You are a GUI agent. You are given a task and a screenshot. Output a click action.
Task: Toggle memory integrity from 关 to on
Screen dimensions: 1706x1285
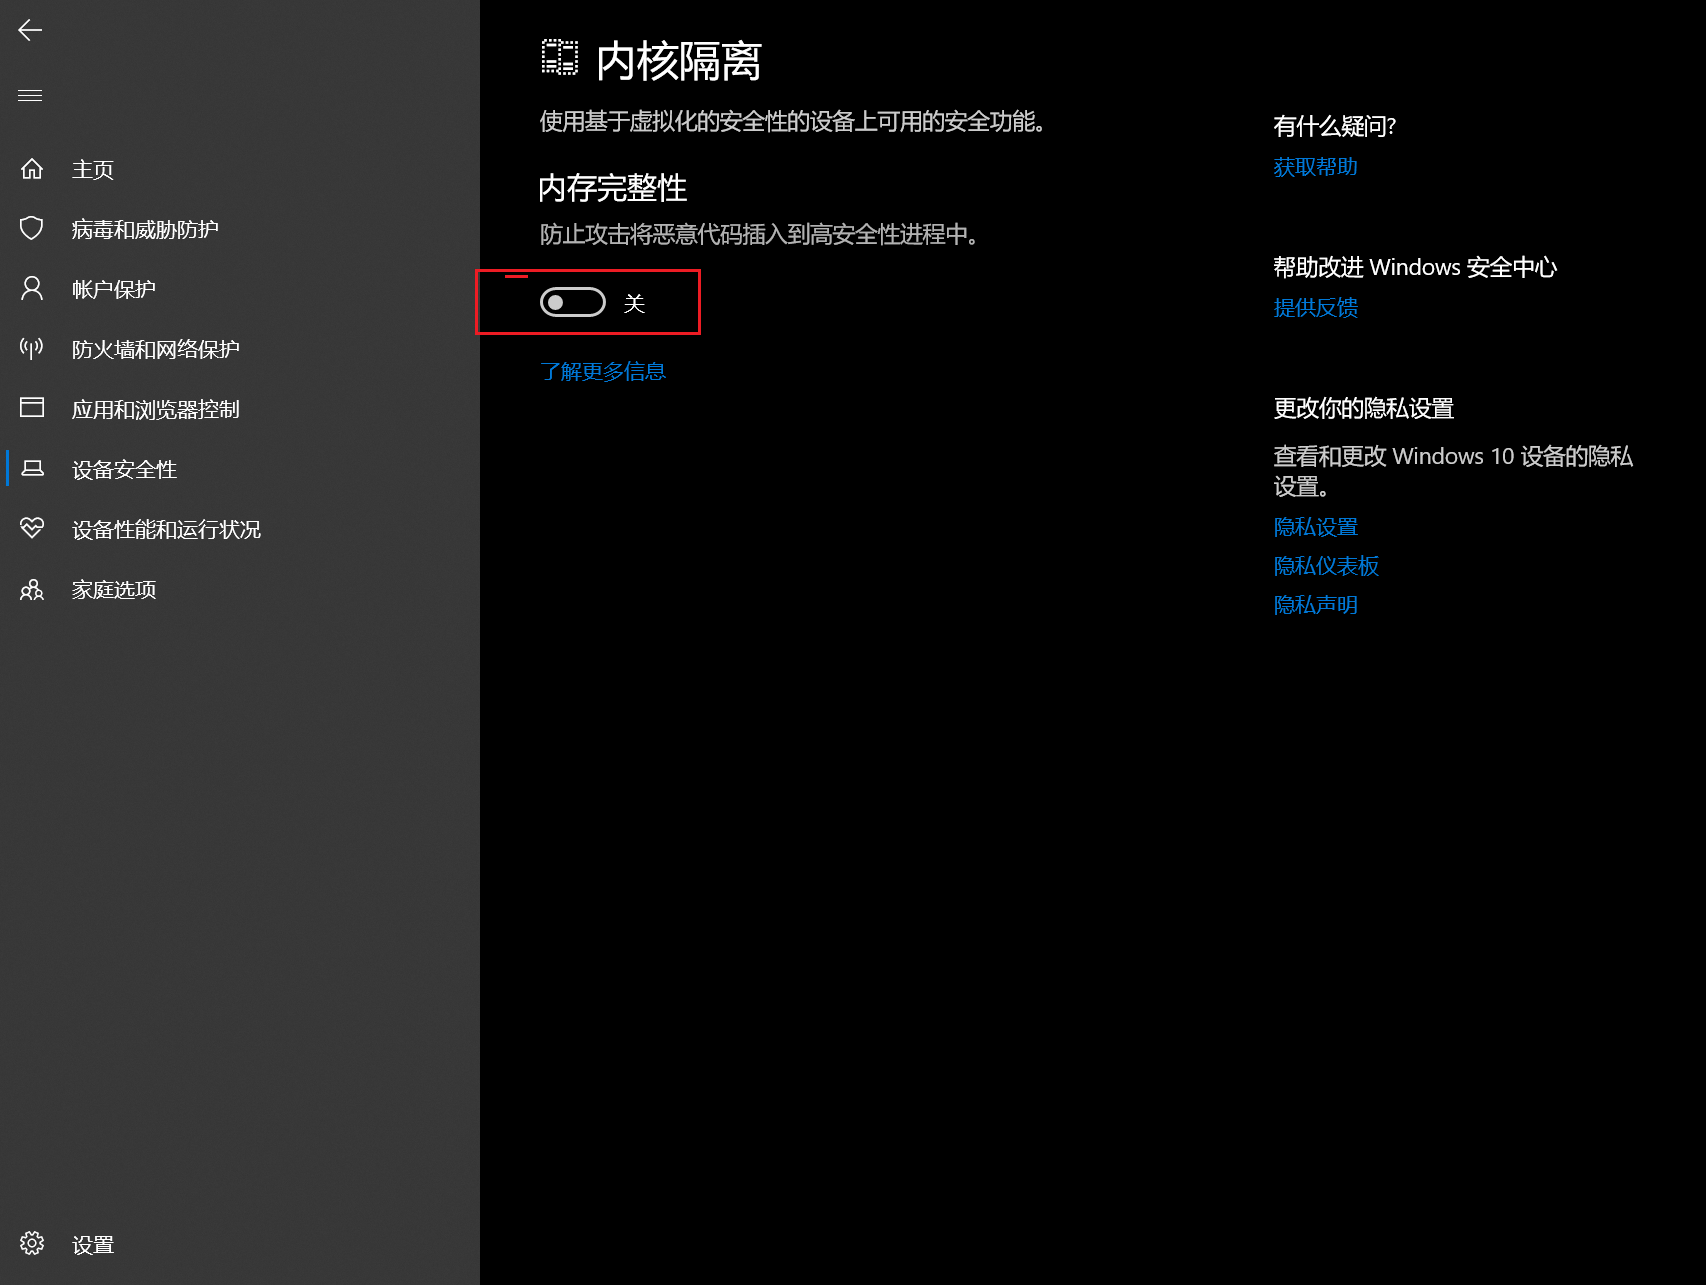tap(572, 302)
